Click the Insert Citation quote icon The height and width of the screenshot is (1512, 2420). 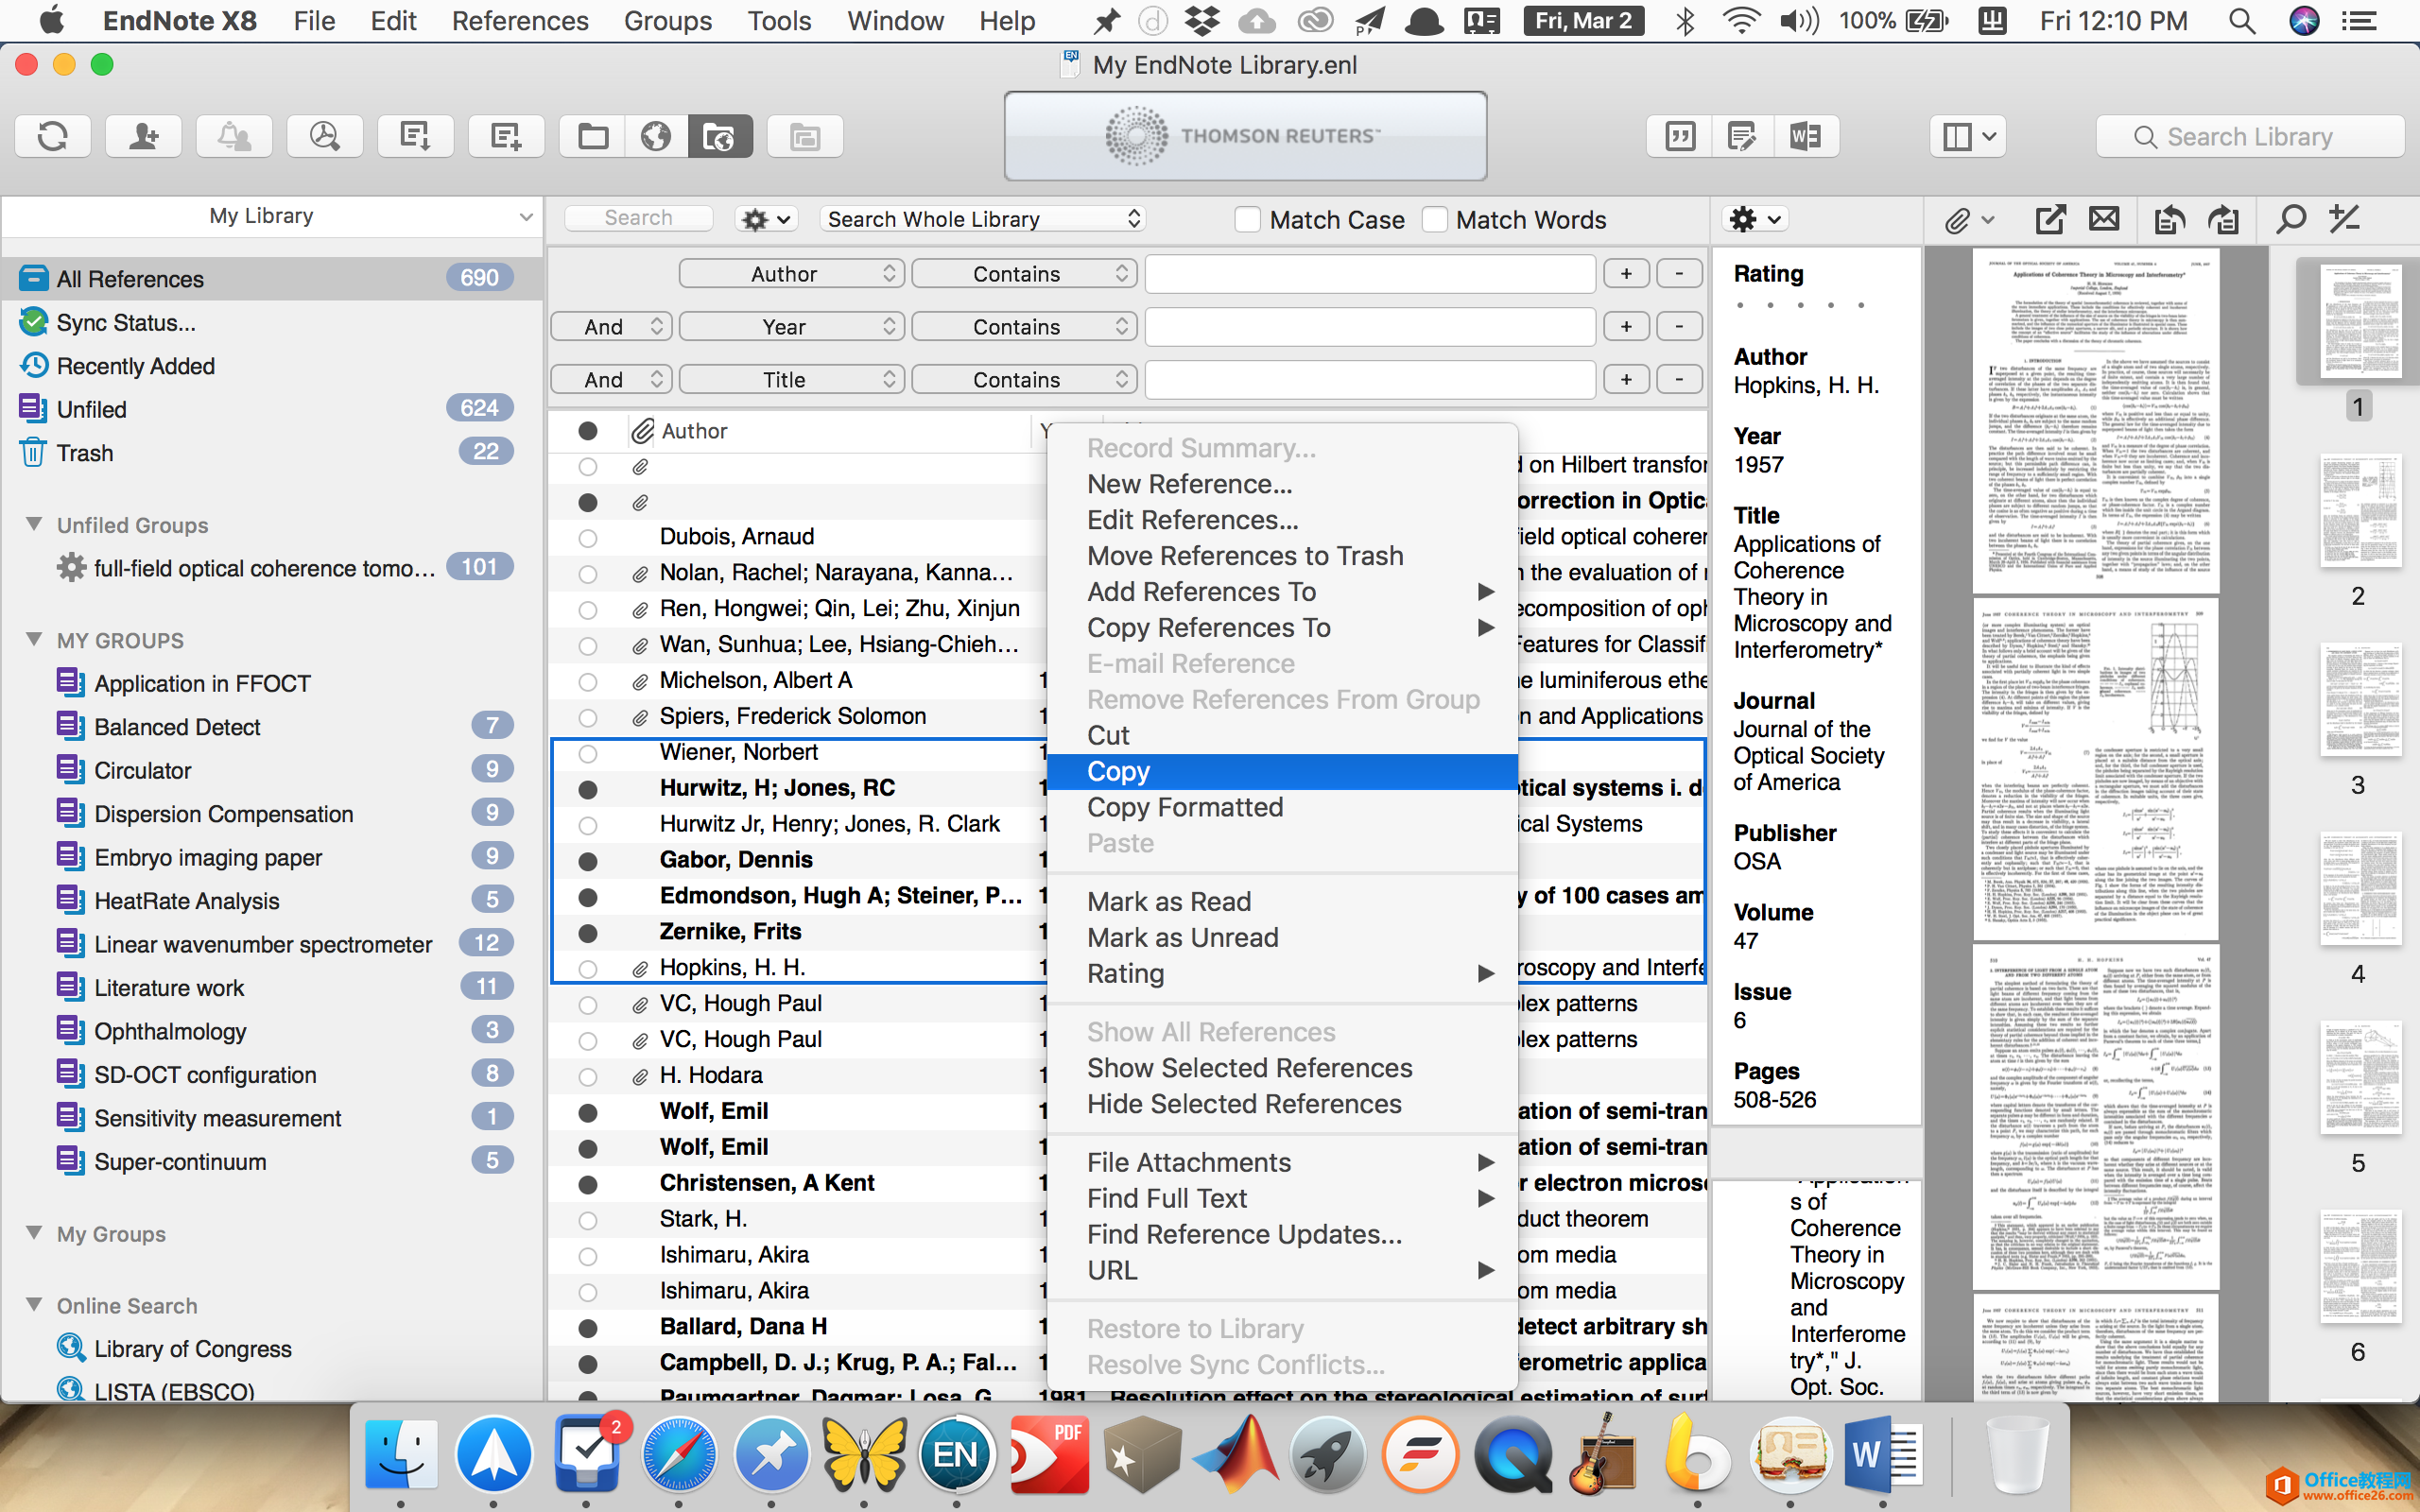coord(1680,136)
